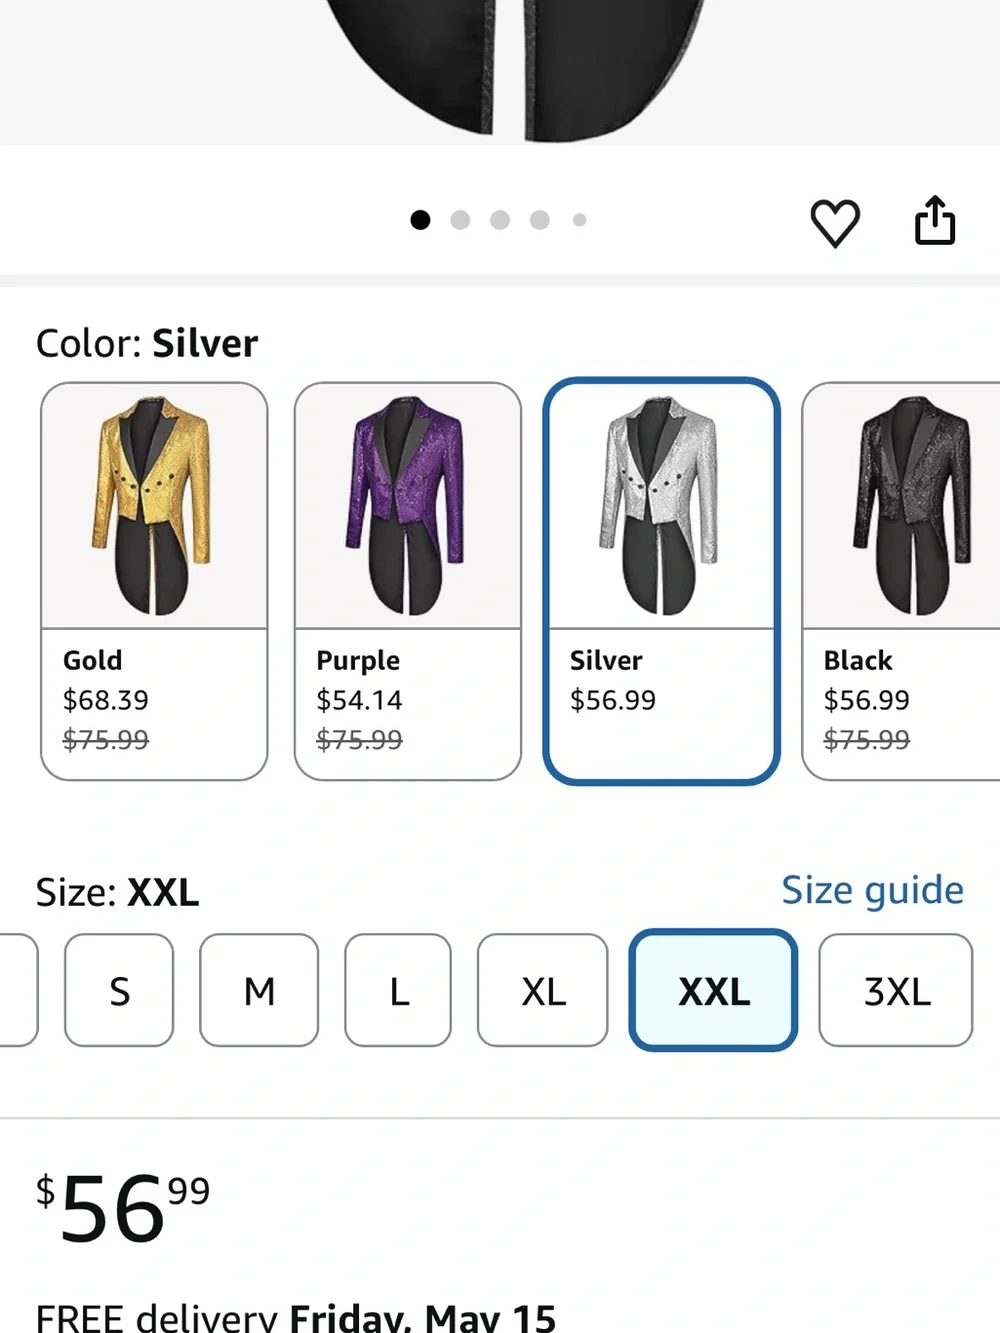Select size 3XL
Viewport: 1000px width, 1333px height.
click(896, 990)
